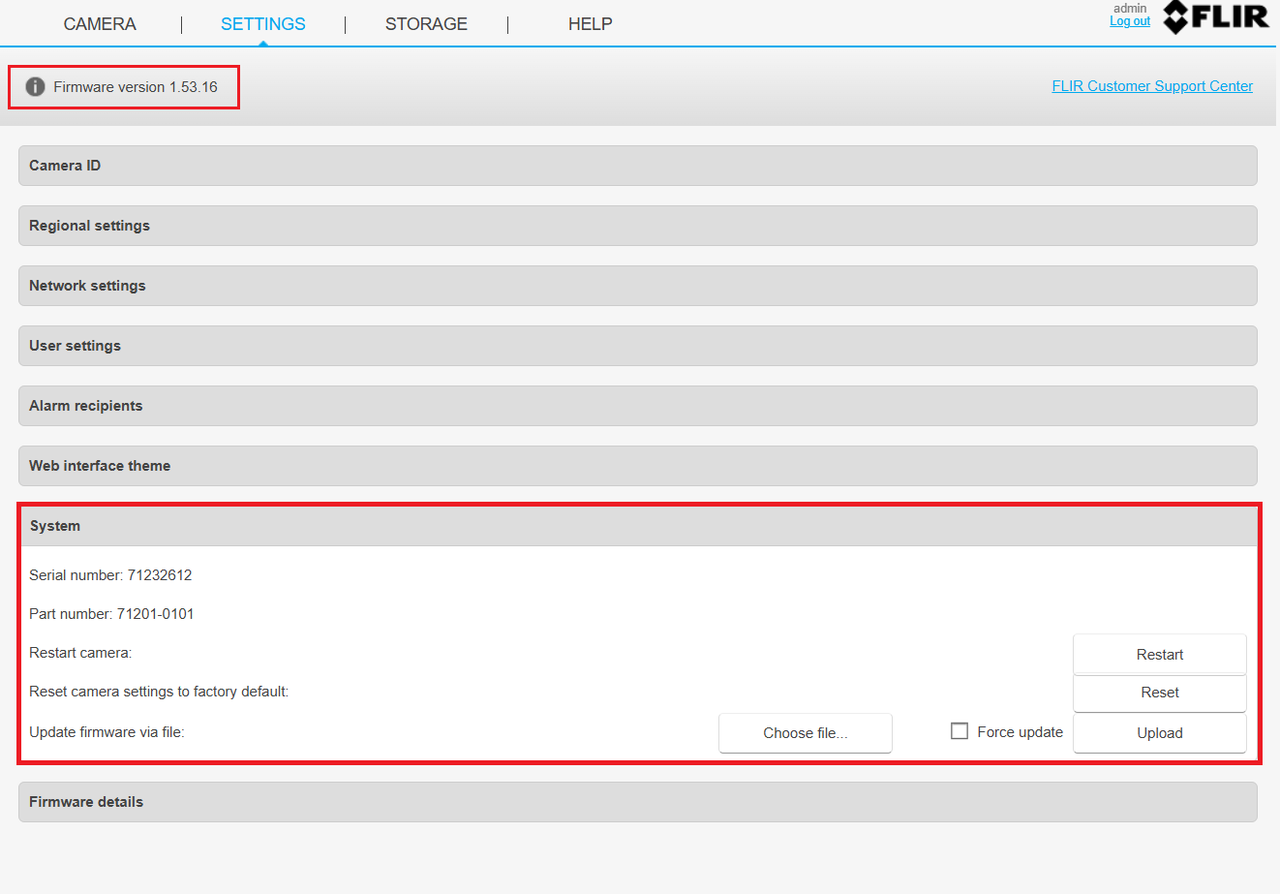The height and width of the screenshot is (894, 1280).
Task: Click the firmware version info icon
Action: coord(35,87)
